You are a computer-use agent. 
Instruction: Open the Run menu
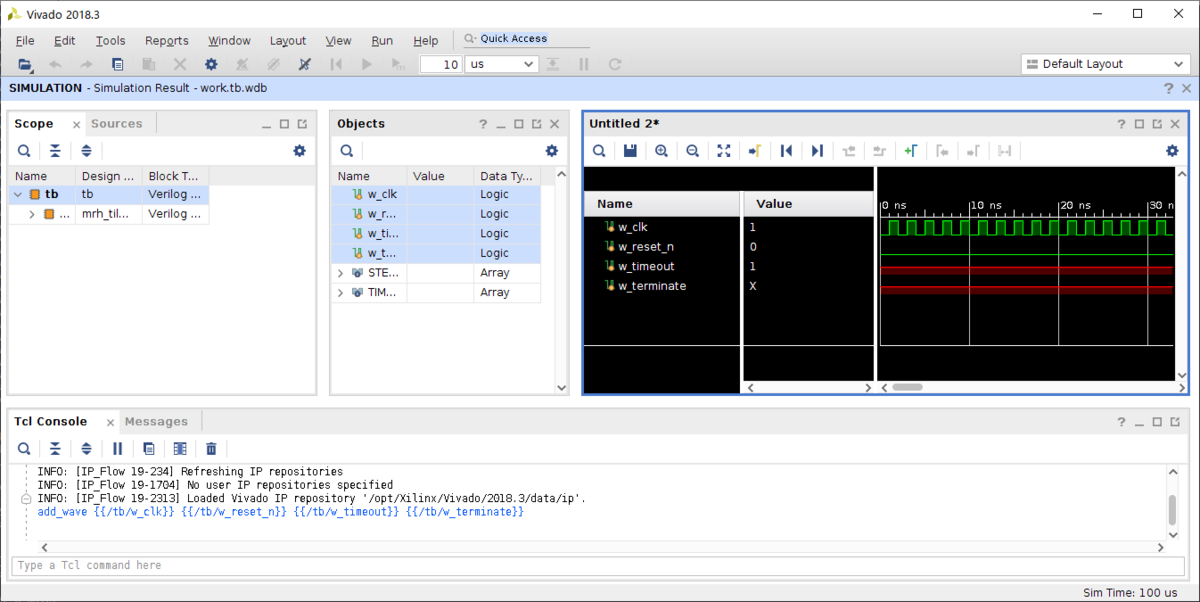coord(382,41)
